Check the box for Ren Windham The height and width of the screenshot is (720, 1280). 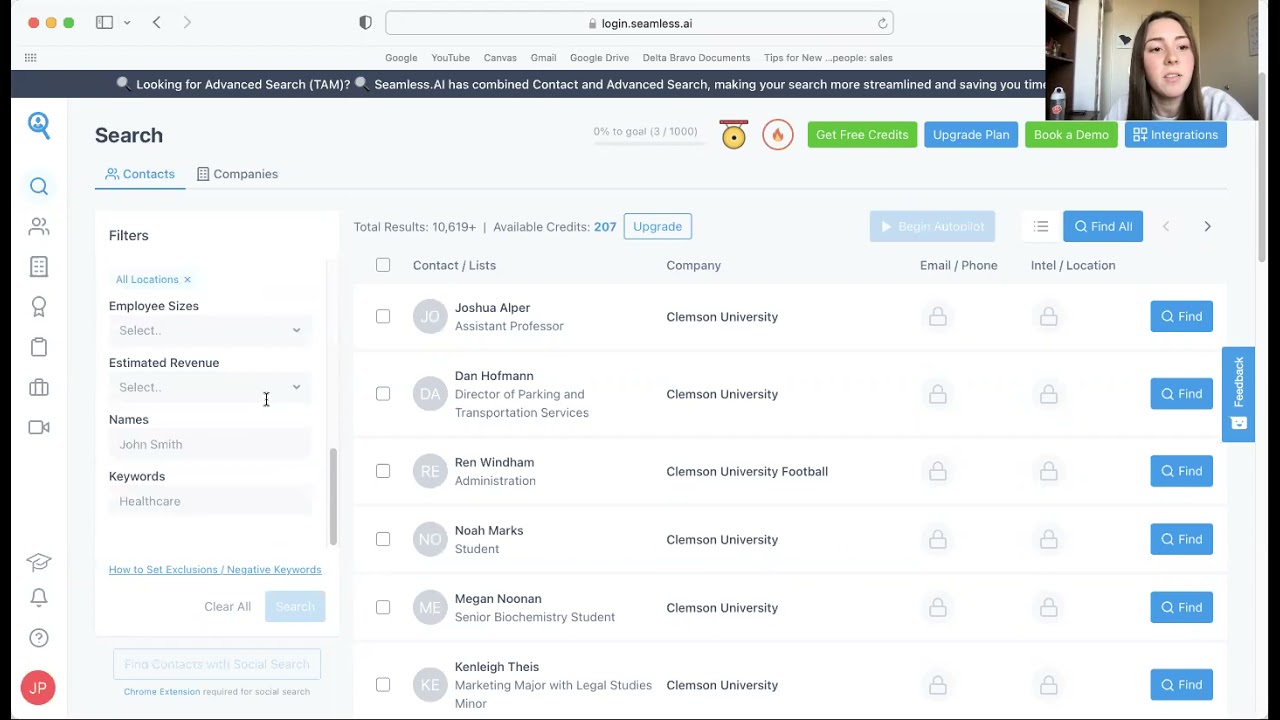pos(383,471)
